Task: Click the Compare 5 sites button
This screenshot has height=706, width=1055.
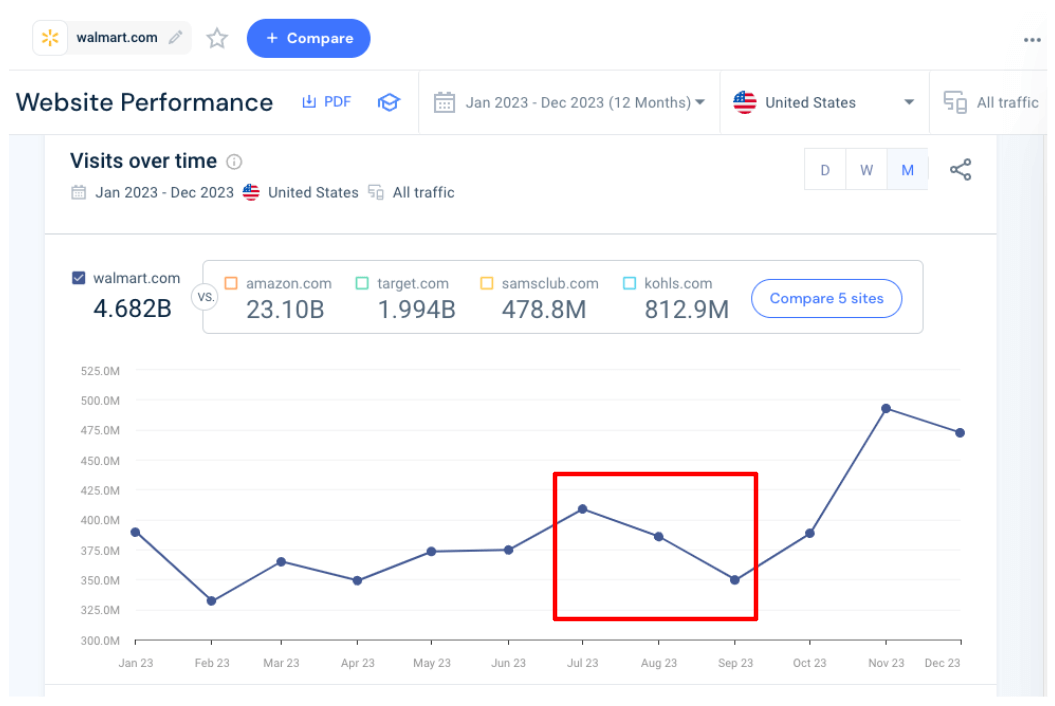Action: (x=826, y=298)
